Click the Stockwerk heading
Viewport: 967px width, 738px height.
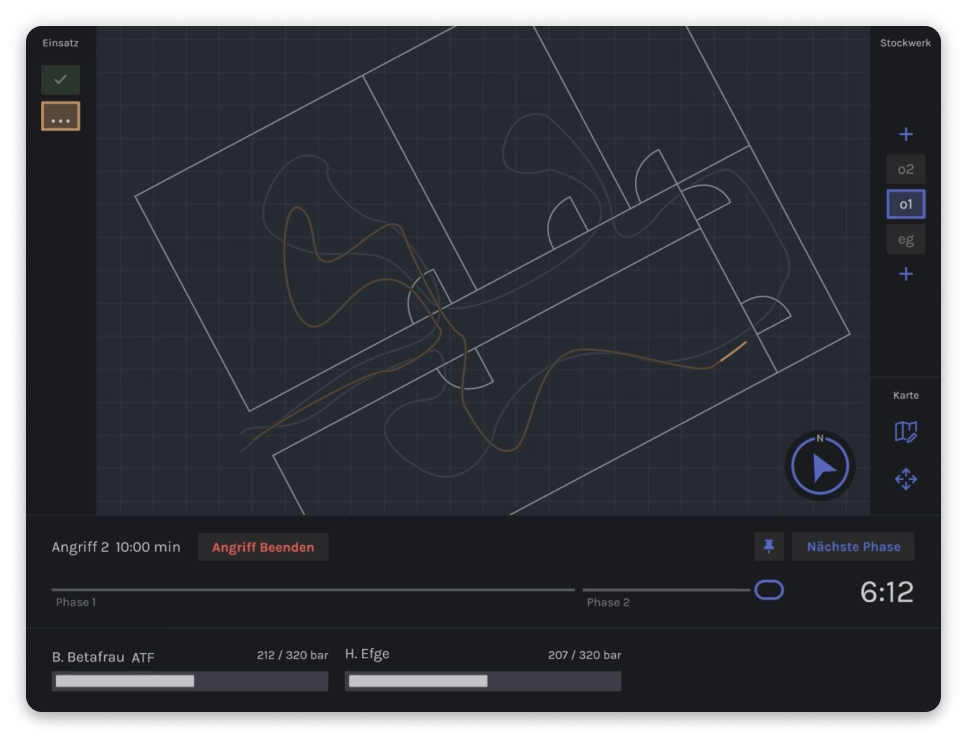905,43
